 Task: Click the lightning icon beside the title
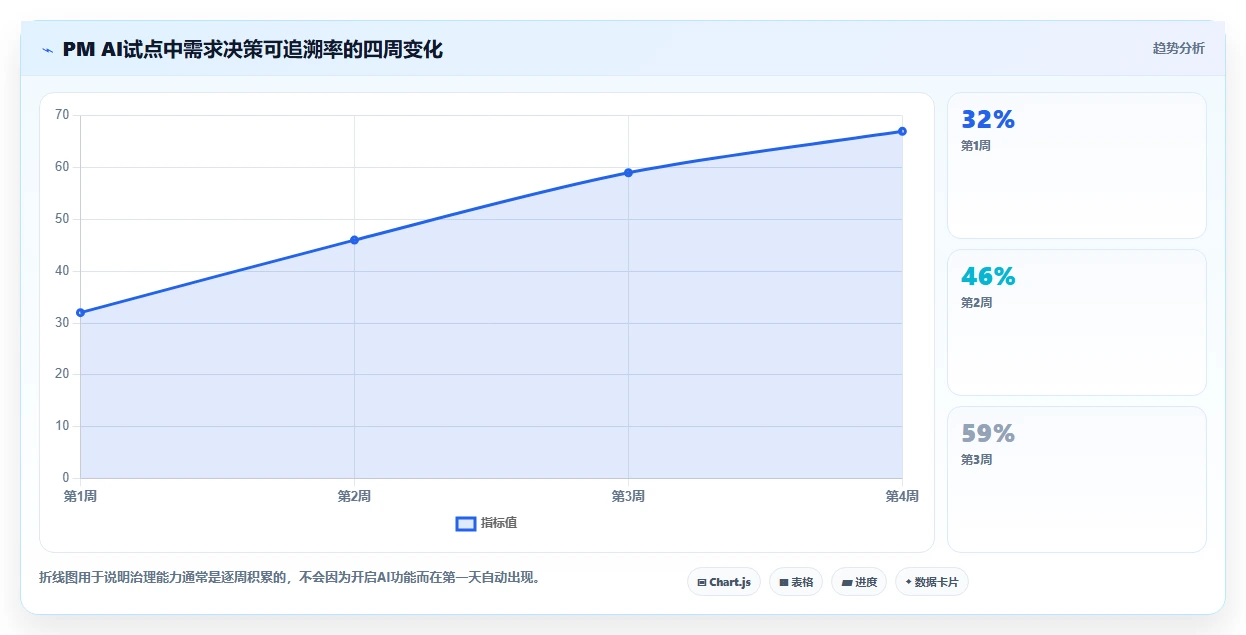tap(47, 50)
